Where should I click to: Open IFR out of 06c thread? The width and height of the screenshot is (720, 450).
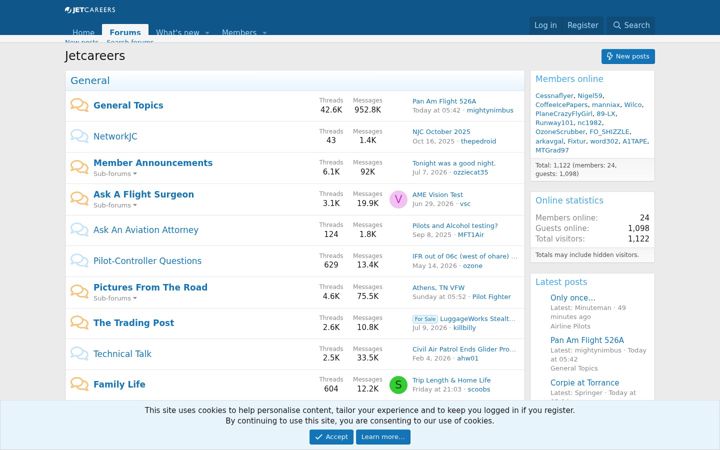(x=464, y=256)
